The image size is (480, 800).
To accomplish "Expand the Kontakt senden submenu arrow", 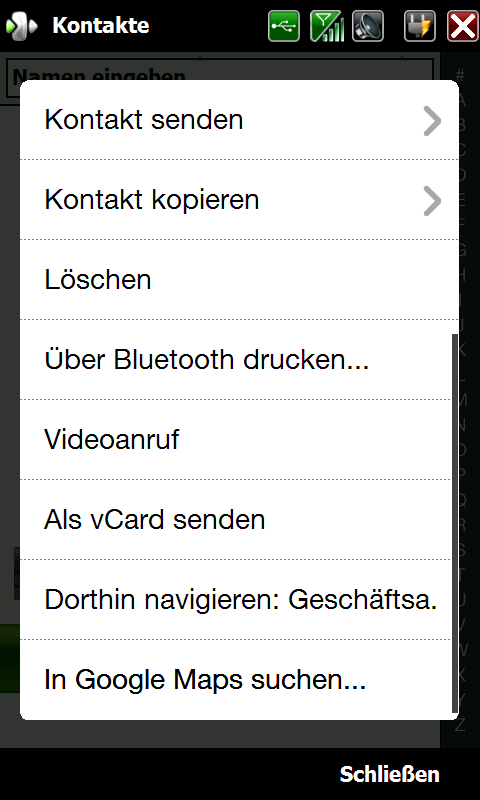I will tap(432, 120).
